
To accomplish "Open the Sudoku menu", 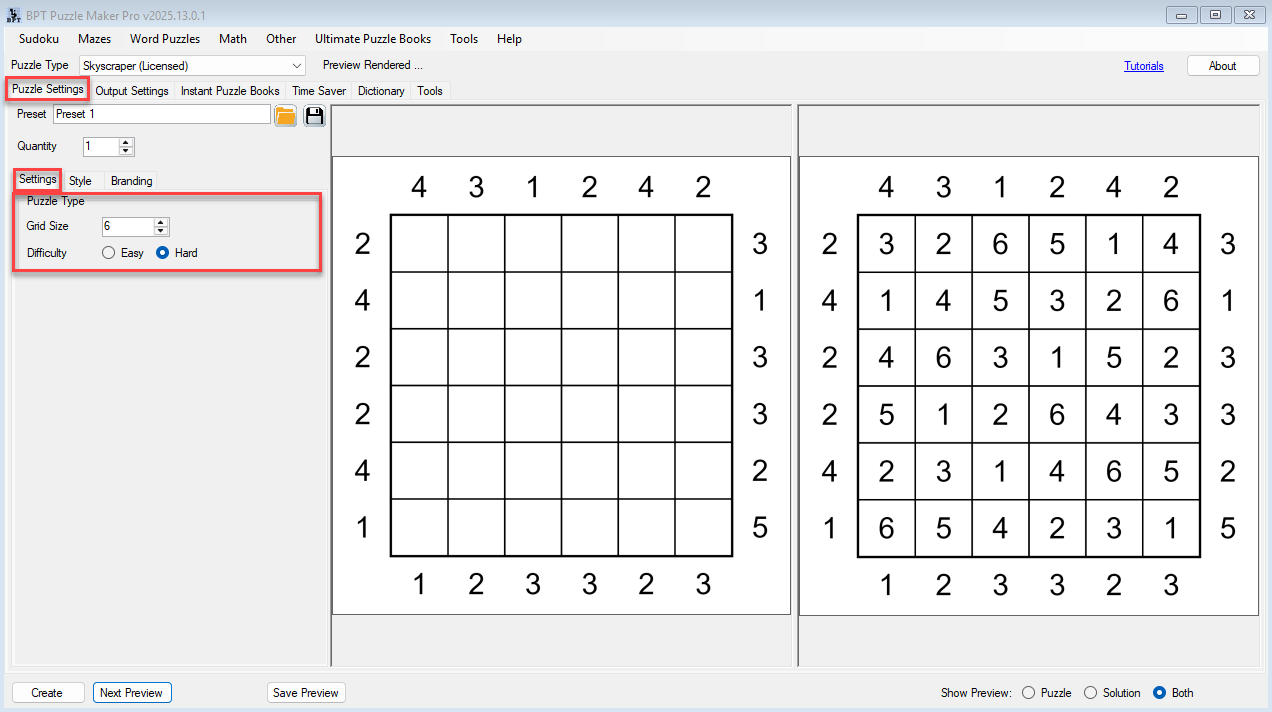I will pyautogui.click(x=39, y=39).
